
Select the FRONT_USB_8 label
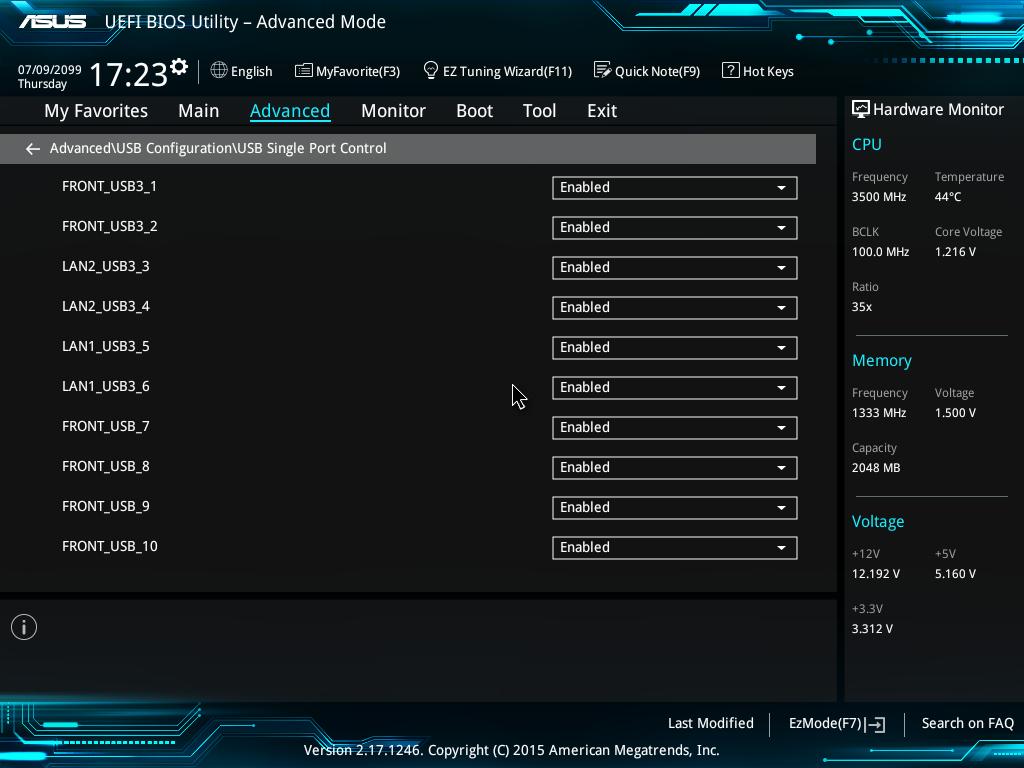point(105,466)
